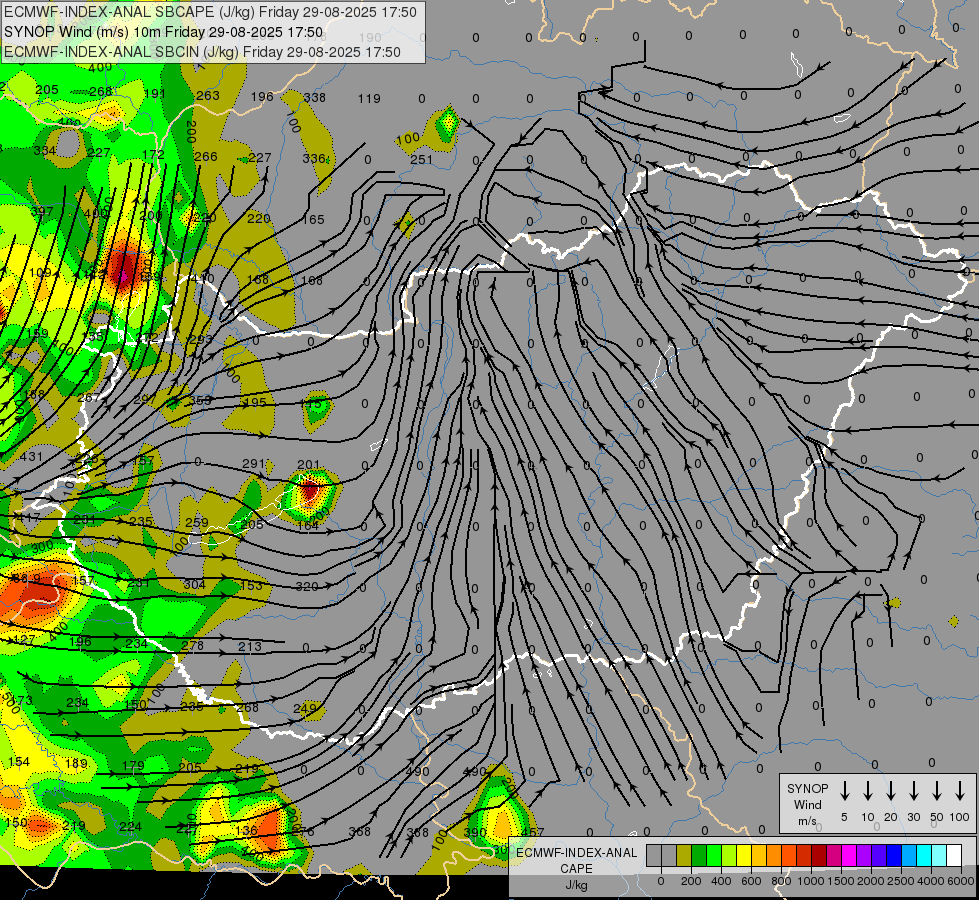Click the 50 m/s wind arrow in legend

pos(937,791)
